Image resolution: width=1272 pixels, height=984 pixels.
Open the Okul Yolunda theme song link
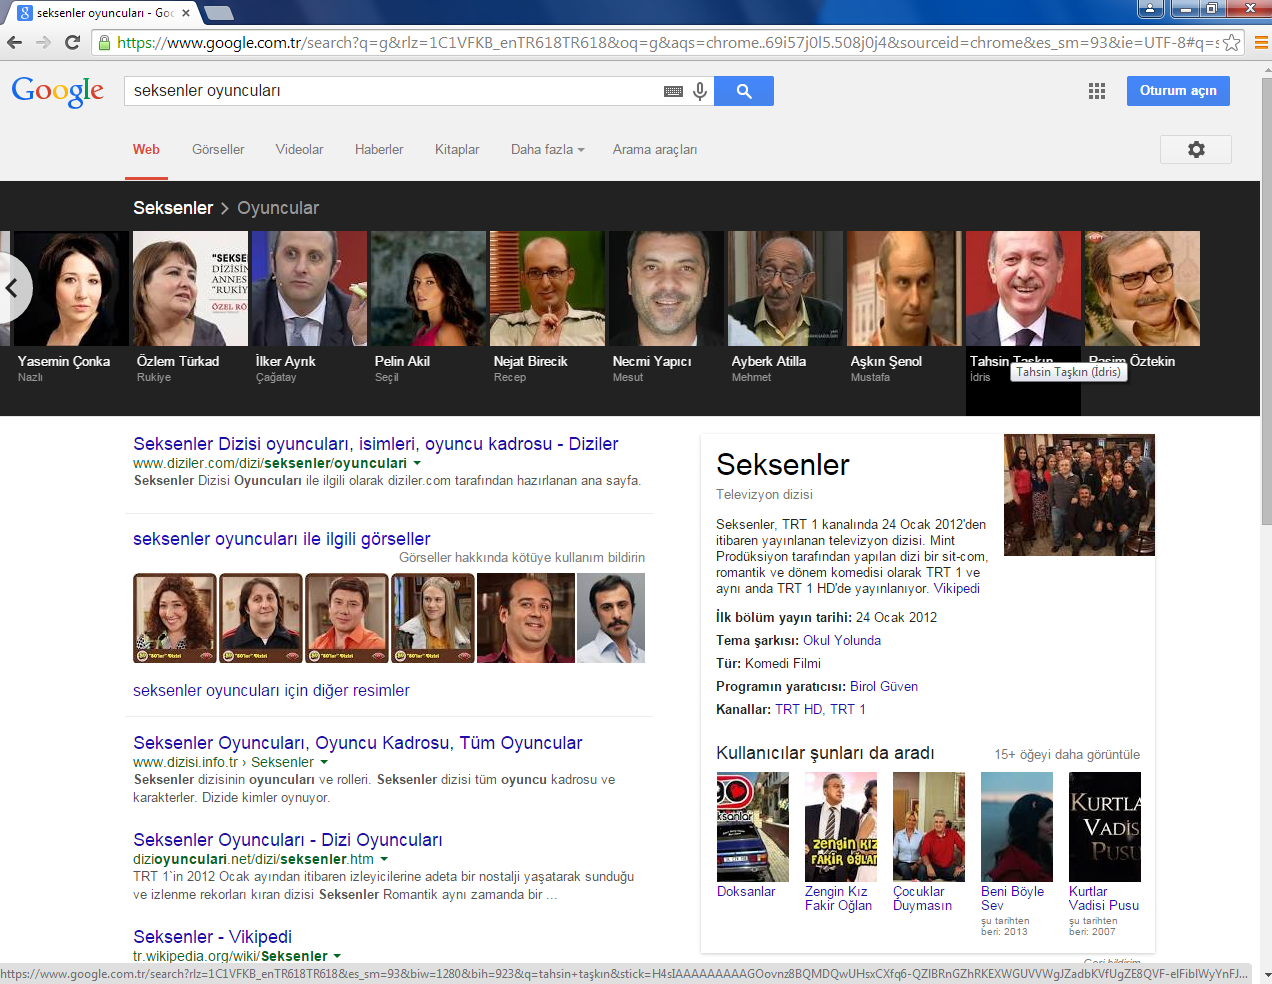pos(842,640)
